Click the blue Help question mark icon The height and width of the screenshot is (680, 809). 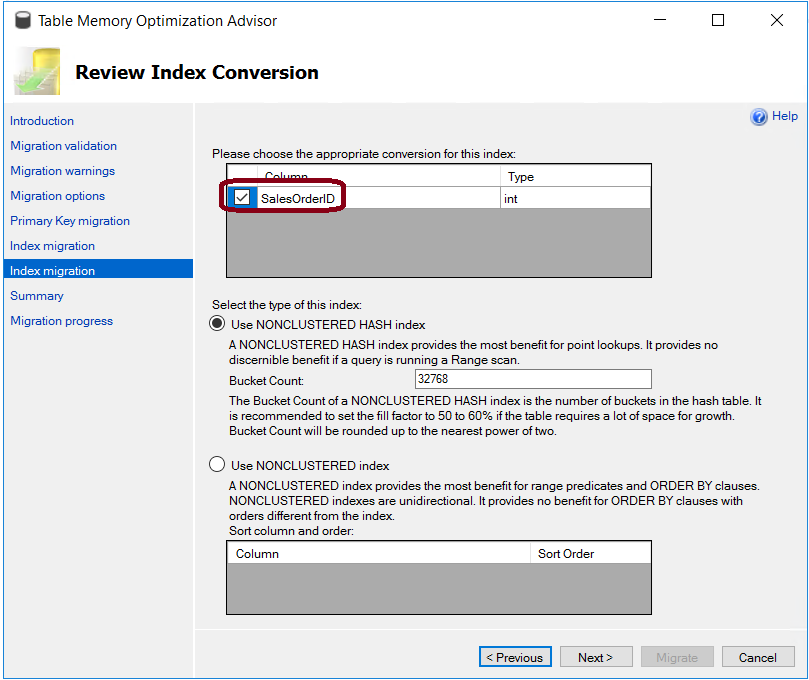coord(758,117)
